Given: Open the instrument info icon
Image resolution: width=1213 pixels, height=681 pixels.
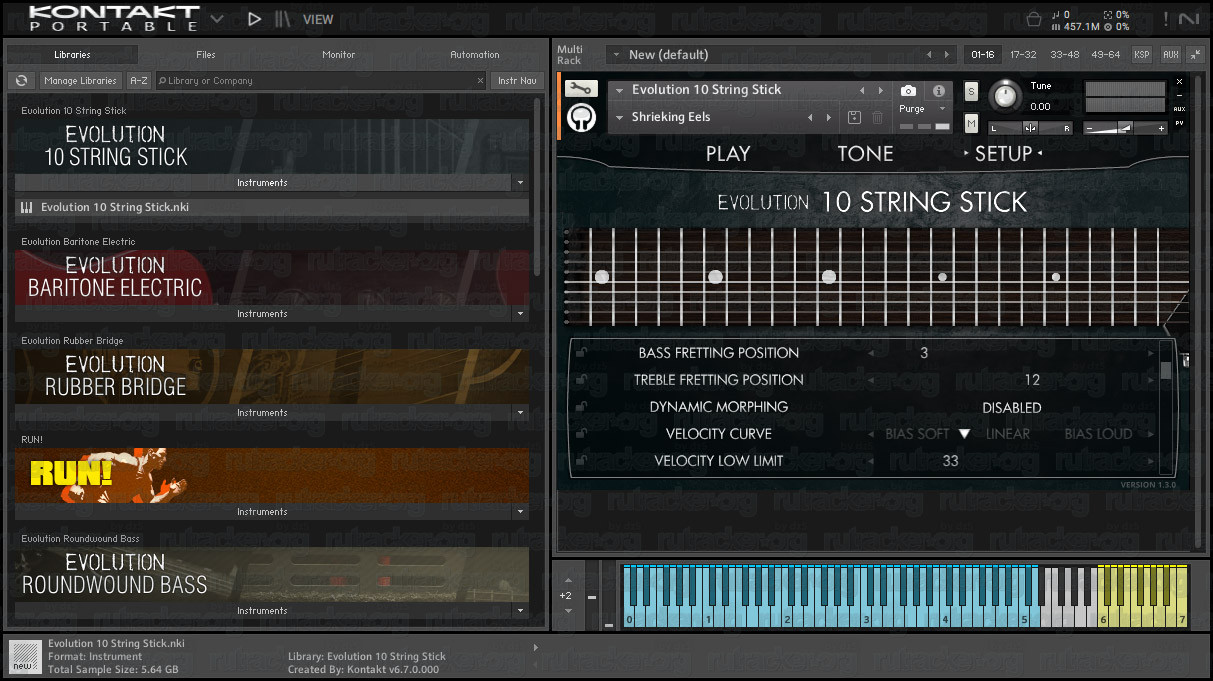Looking at the screenshot, I should click(938, 90).
